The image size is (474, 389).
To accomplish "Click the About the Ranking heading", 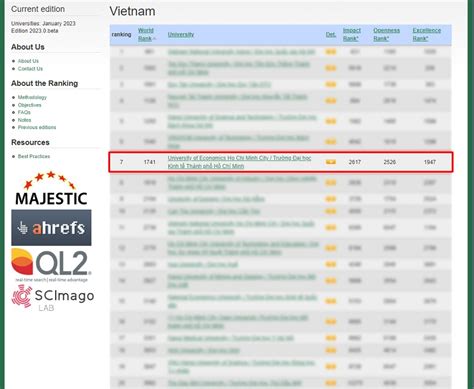I will (x=44, y=83).
